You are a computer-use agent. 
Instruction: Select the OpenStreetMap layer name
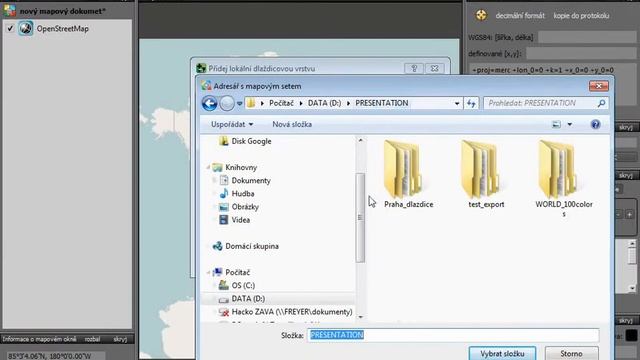62,29
